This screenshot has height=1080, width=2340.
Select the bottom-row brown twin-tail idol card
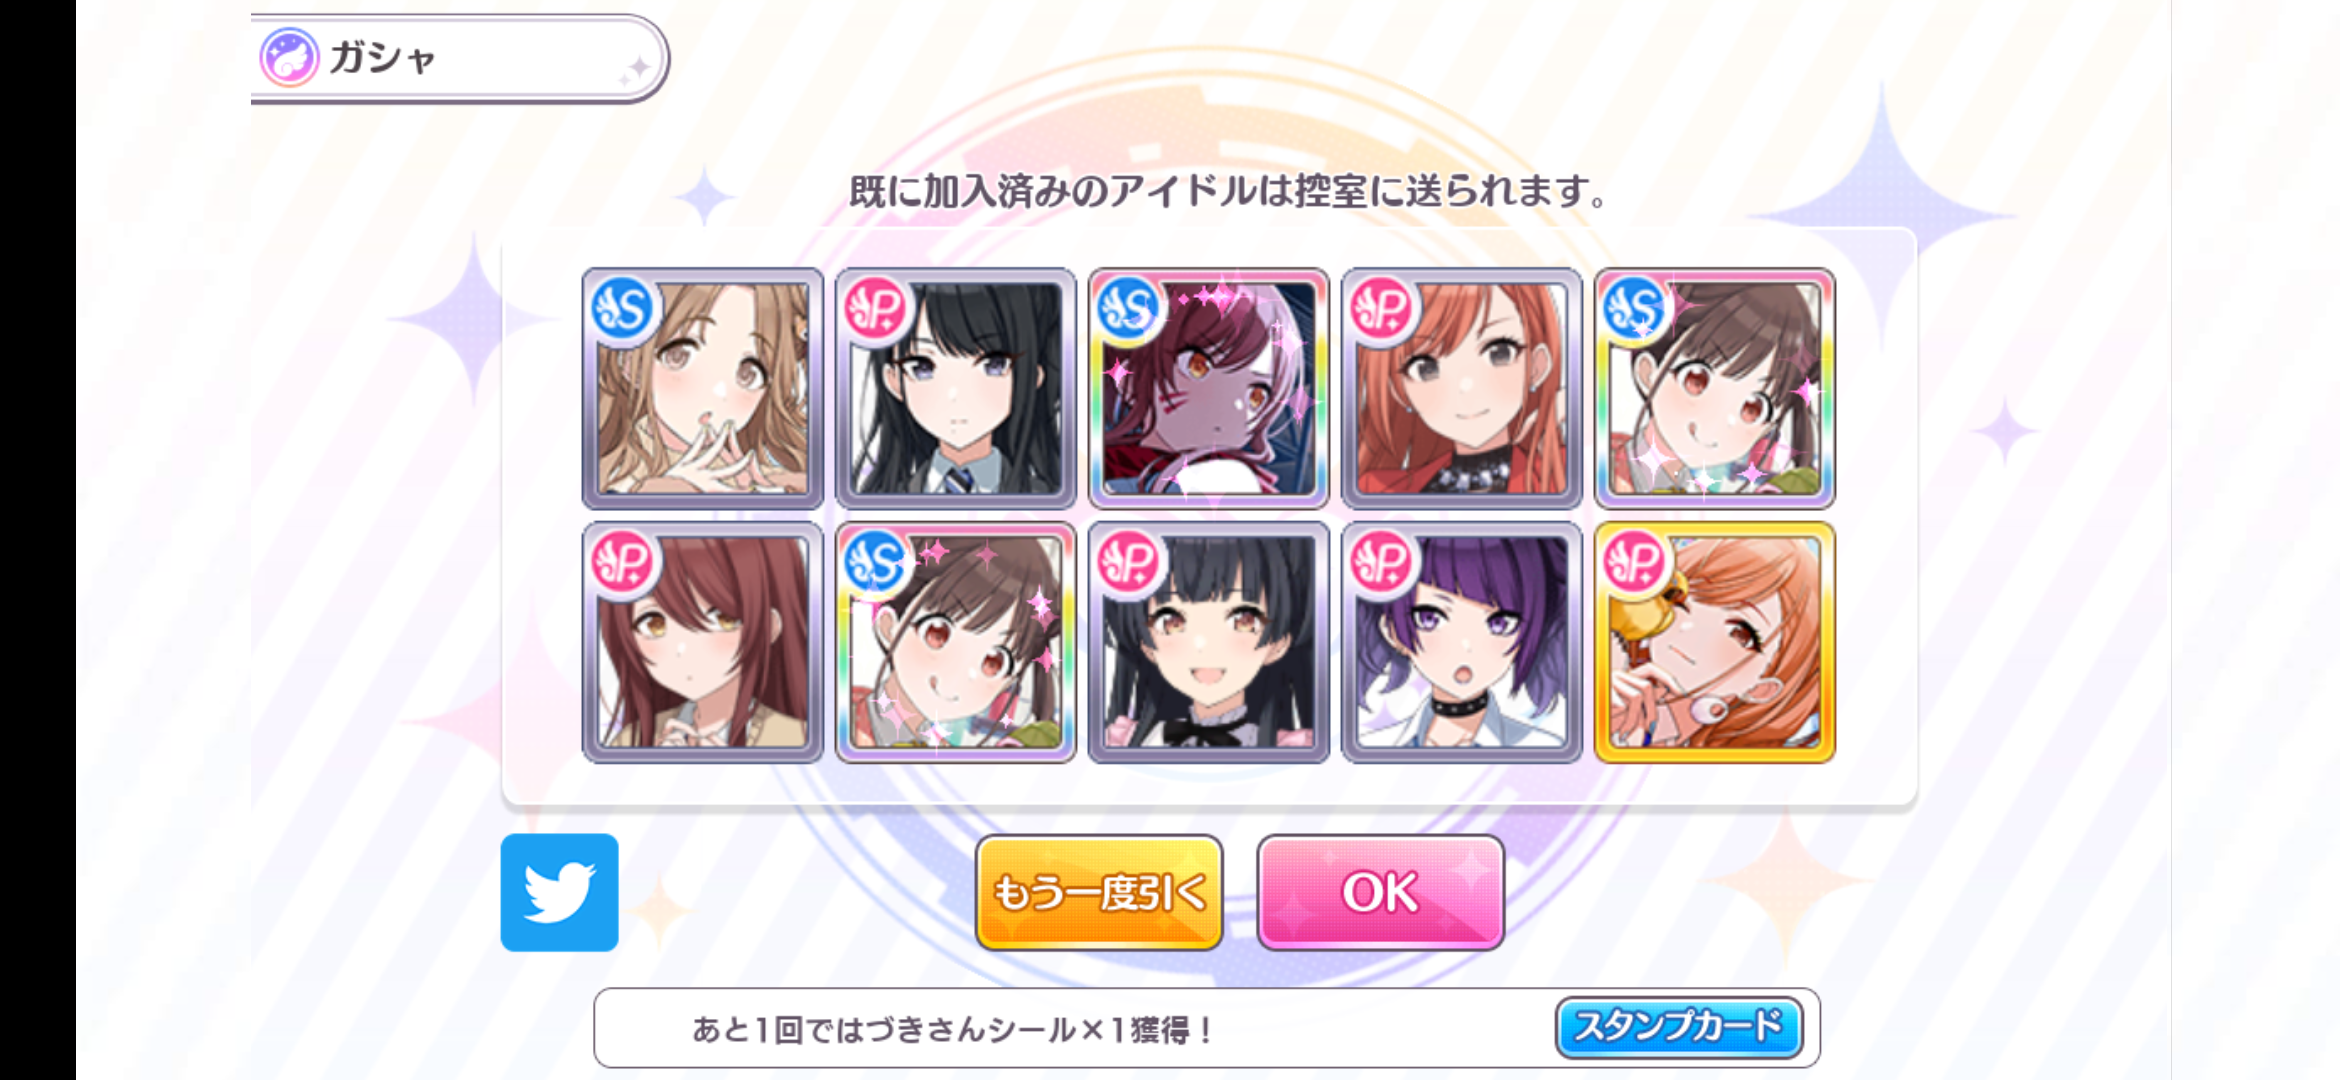coord(956,642)
